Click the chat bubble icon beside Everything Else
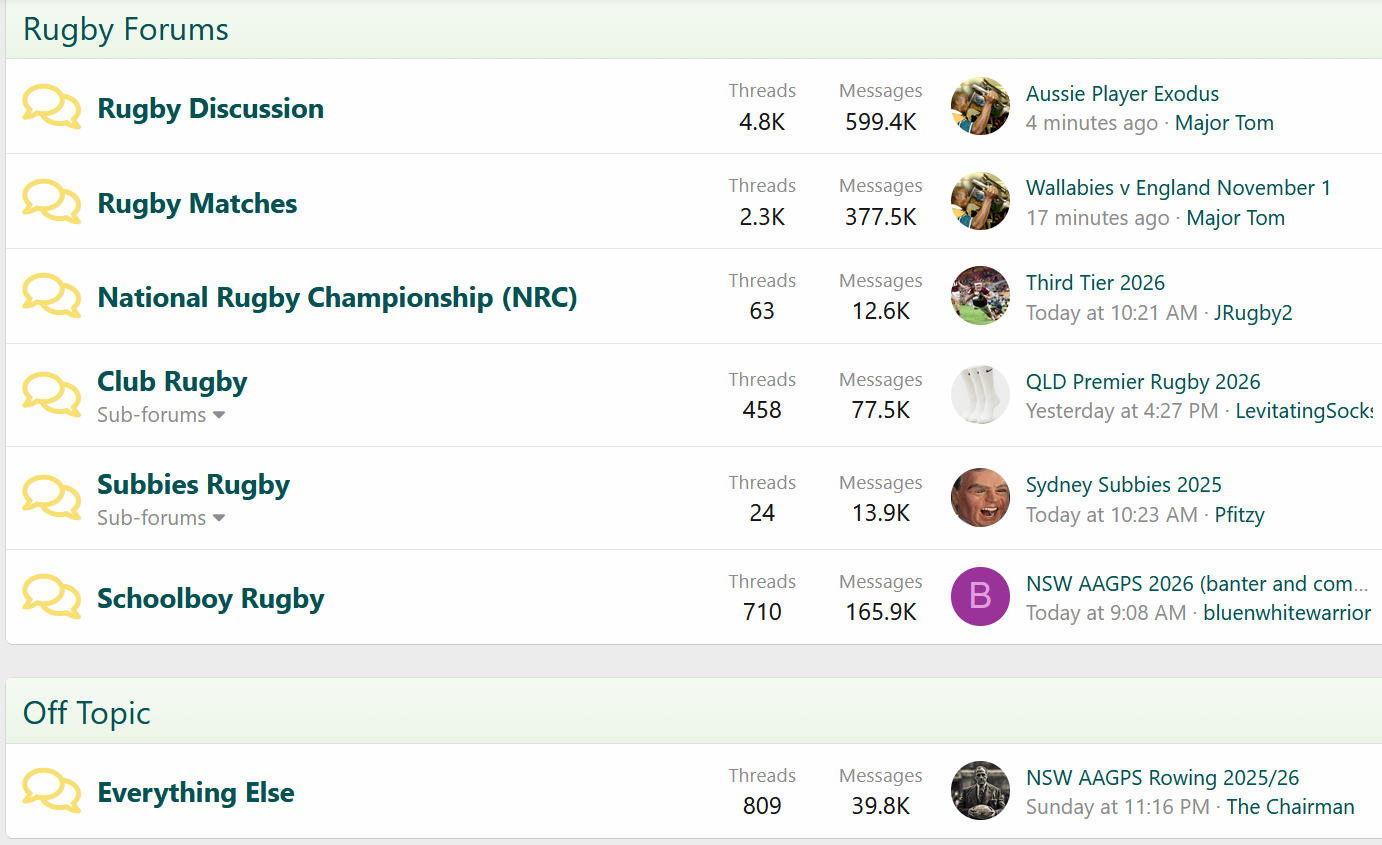 [x=51, y=791]
